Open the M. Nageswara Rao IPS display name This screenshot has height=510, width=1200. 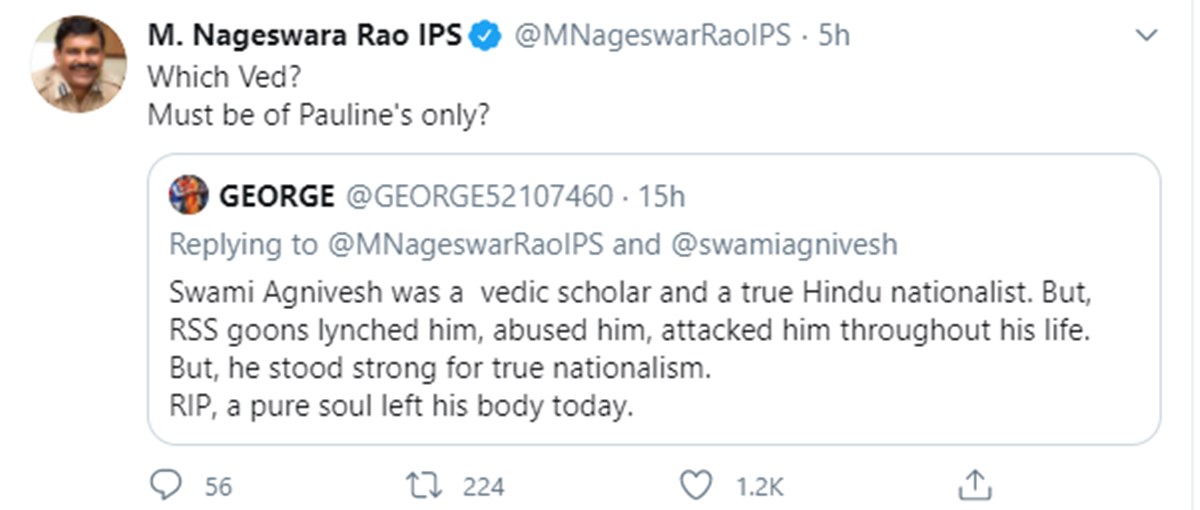305,36
